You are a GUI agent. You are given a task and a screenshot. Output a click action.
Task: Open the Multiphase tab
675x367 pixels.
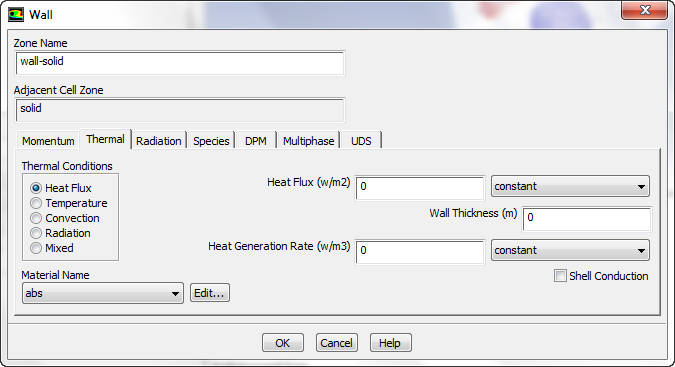tap(308, 141)
